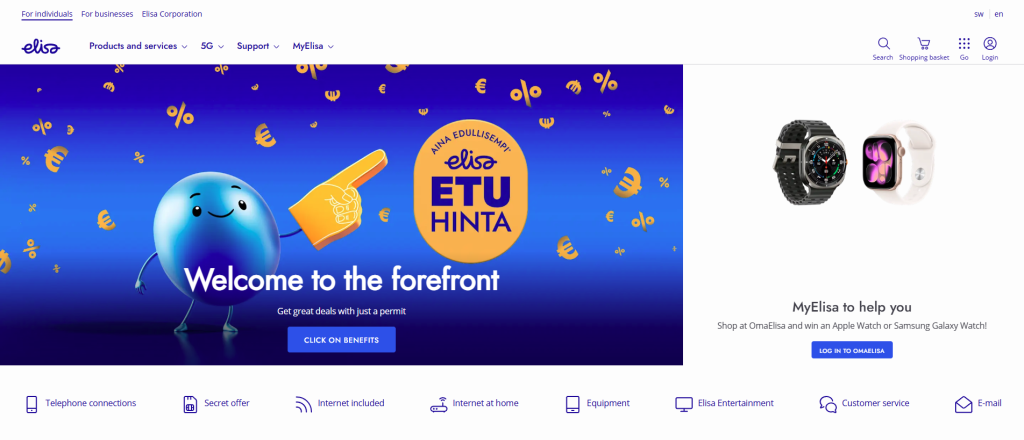Image resolution: width=1024 pixels, height=440 pixels.
Task: Click the Elisa logo
Action: 40,46
